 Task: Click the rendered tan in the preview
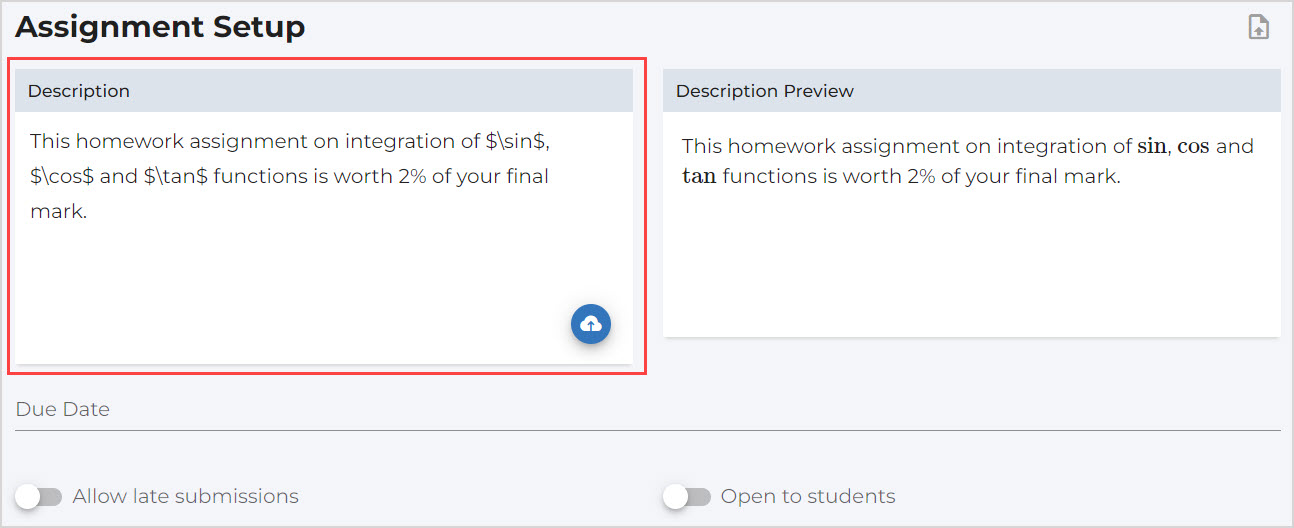(x=699, y=178)
